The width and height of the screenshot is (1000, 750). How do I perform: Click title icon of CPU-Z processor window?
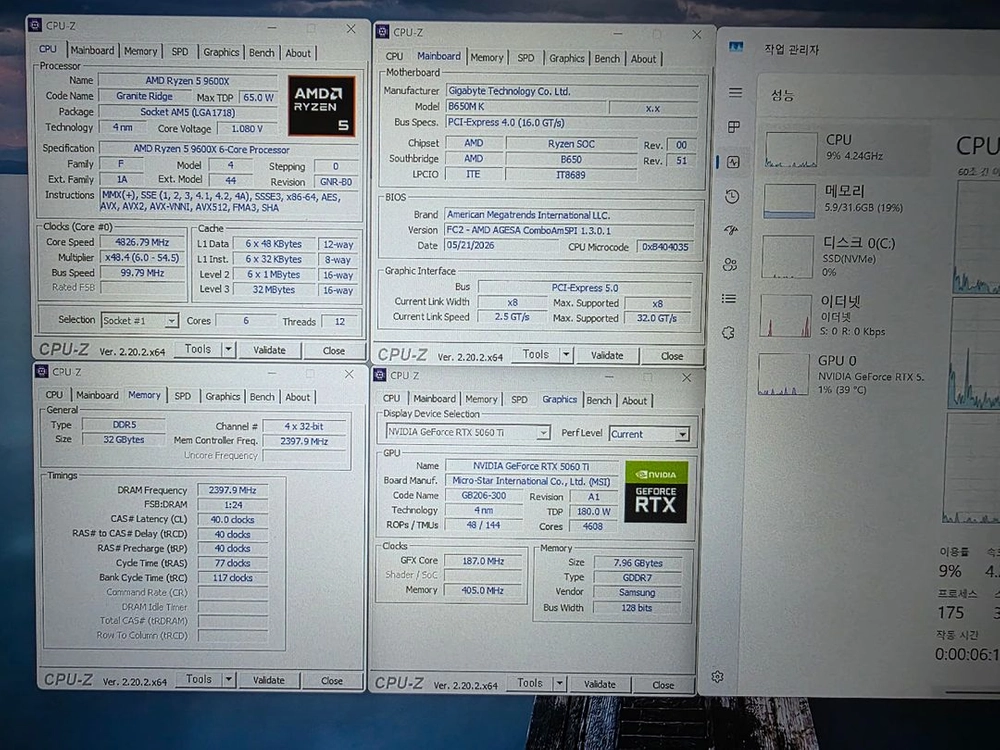[35, 26]
